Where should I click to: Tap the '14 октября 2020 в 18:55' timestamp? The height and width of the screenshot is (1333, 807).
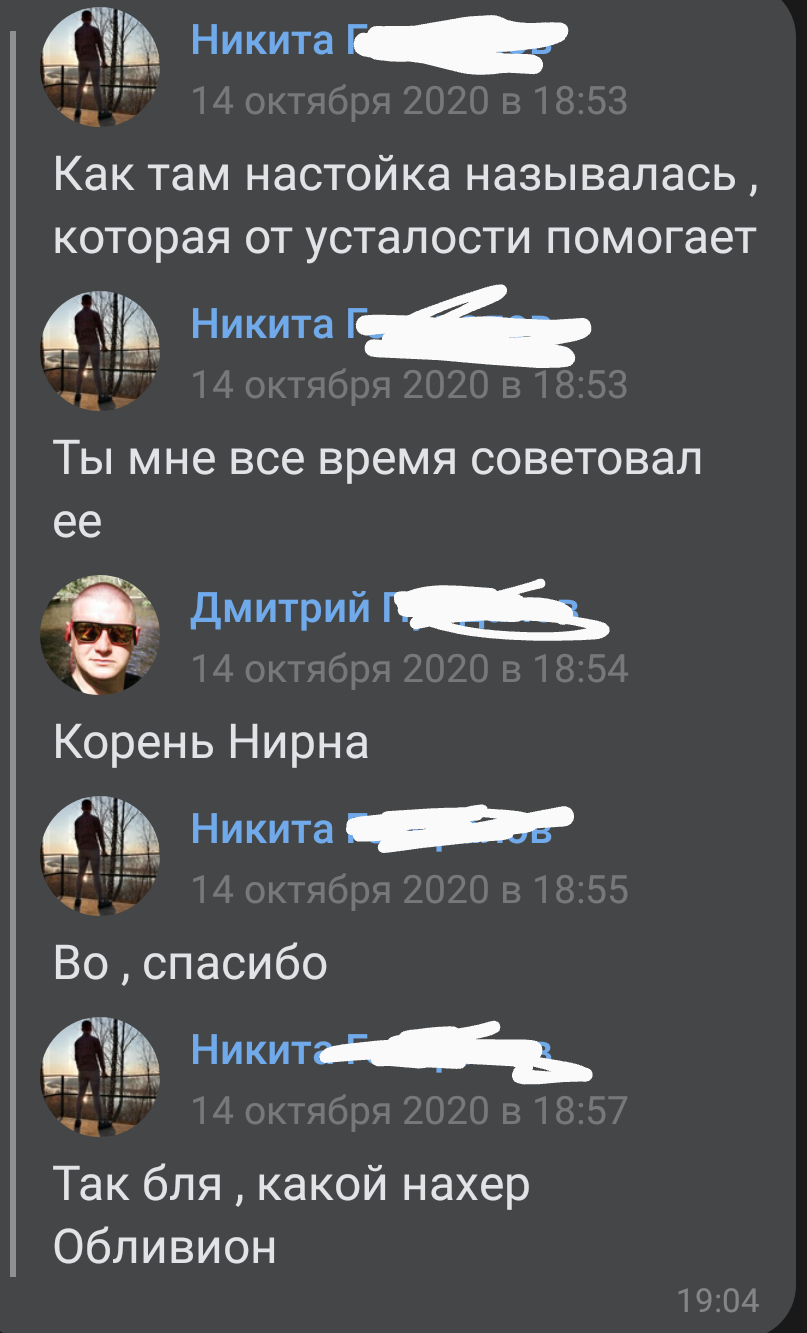tap(410, 889)
